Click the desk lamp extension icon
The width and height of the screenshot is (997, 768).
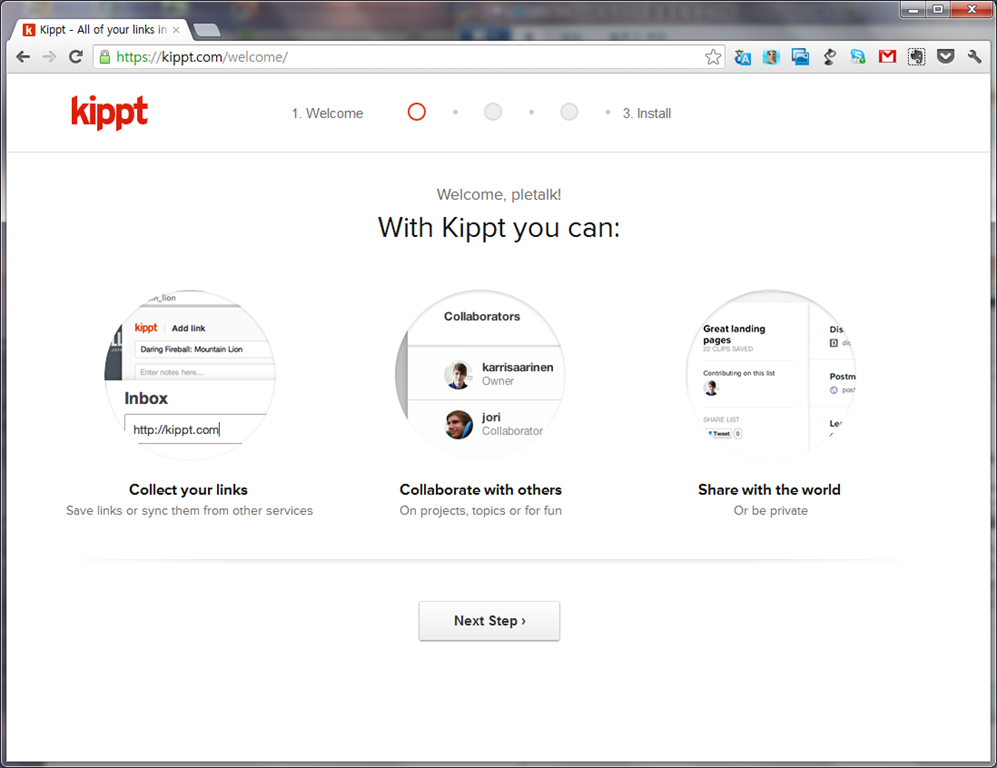point(829,57)
